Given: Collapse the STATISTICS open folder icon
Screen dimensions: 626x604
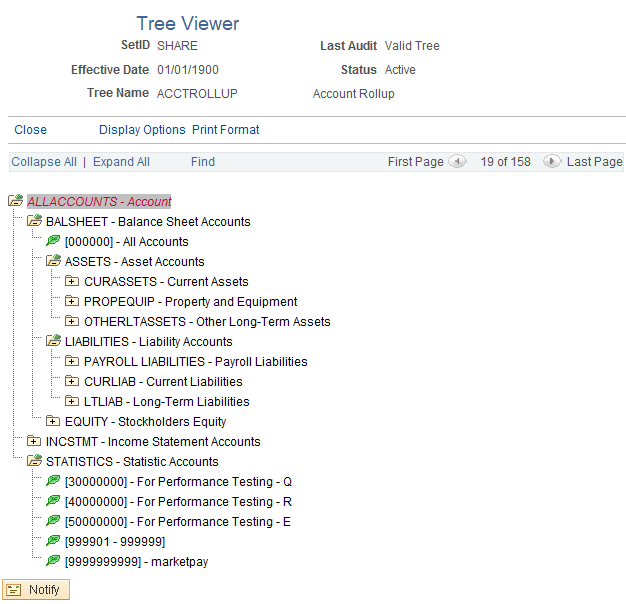Looking at the screenshot, I should [x=34, y=460].
